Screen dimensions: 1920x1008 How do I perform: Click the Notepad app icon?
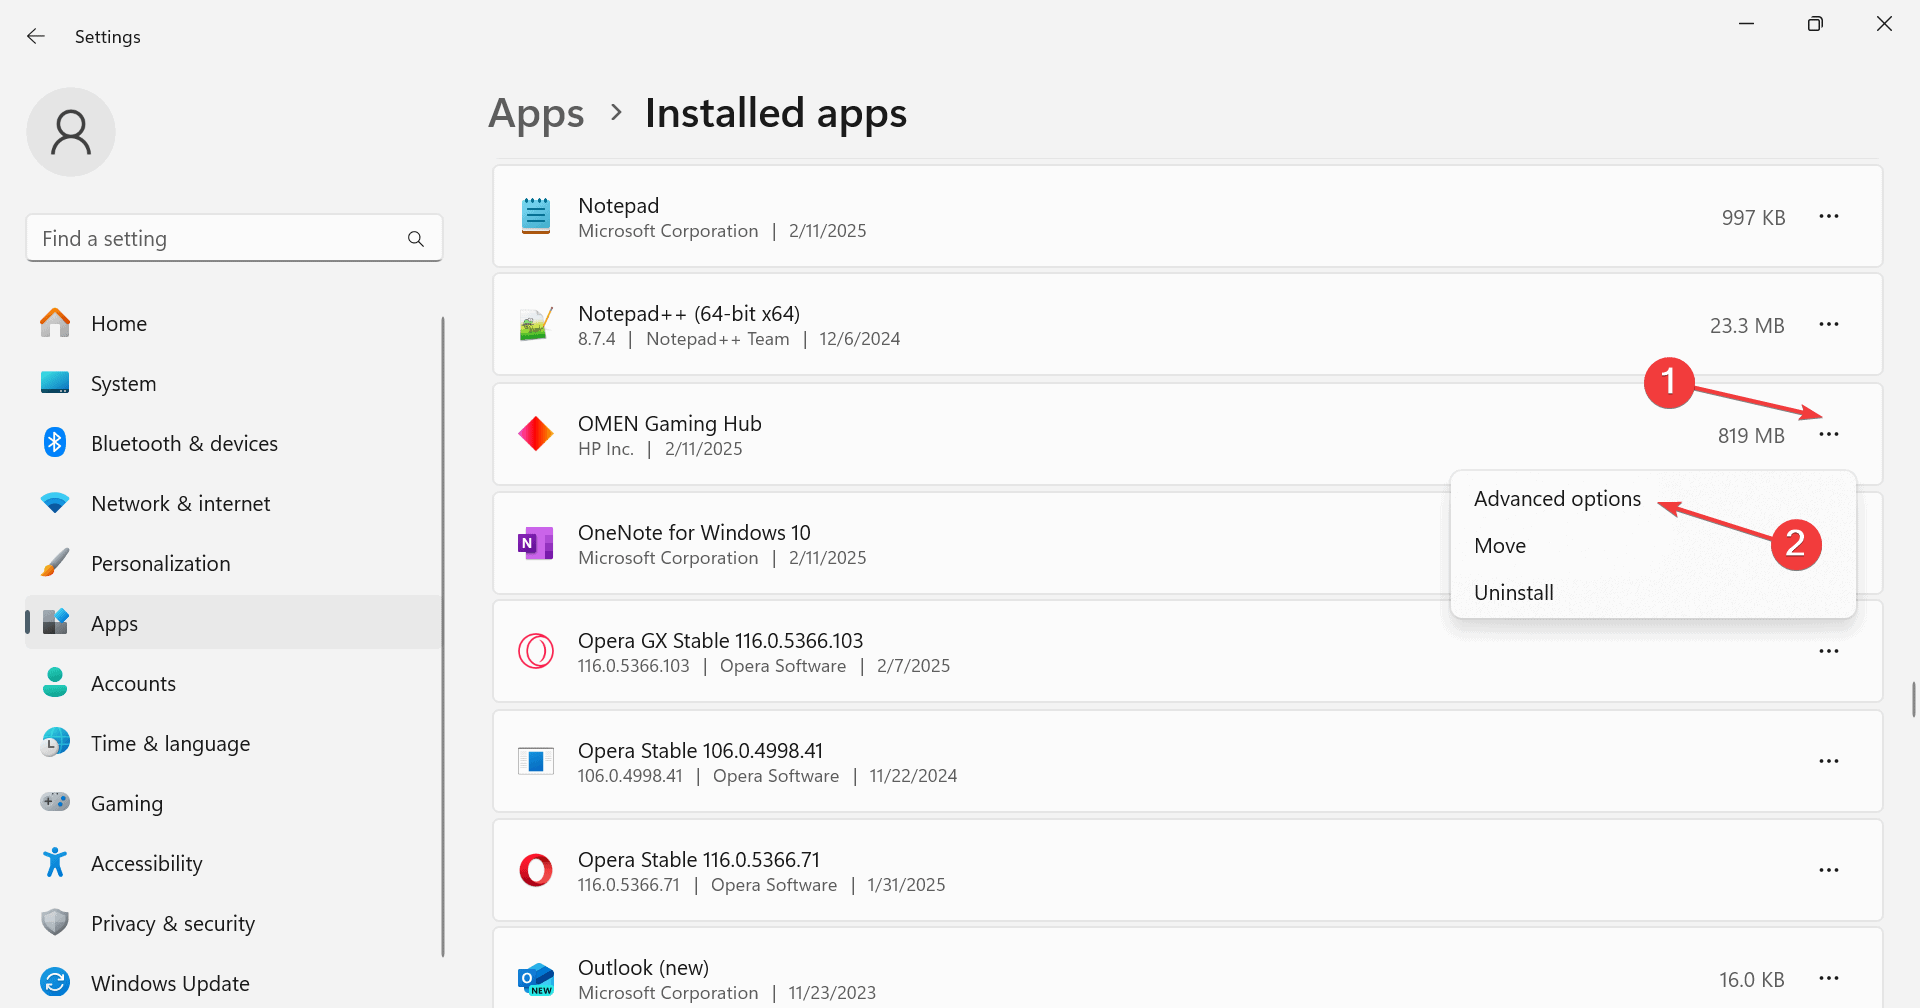(x=536, y=216)
